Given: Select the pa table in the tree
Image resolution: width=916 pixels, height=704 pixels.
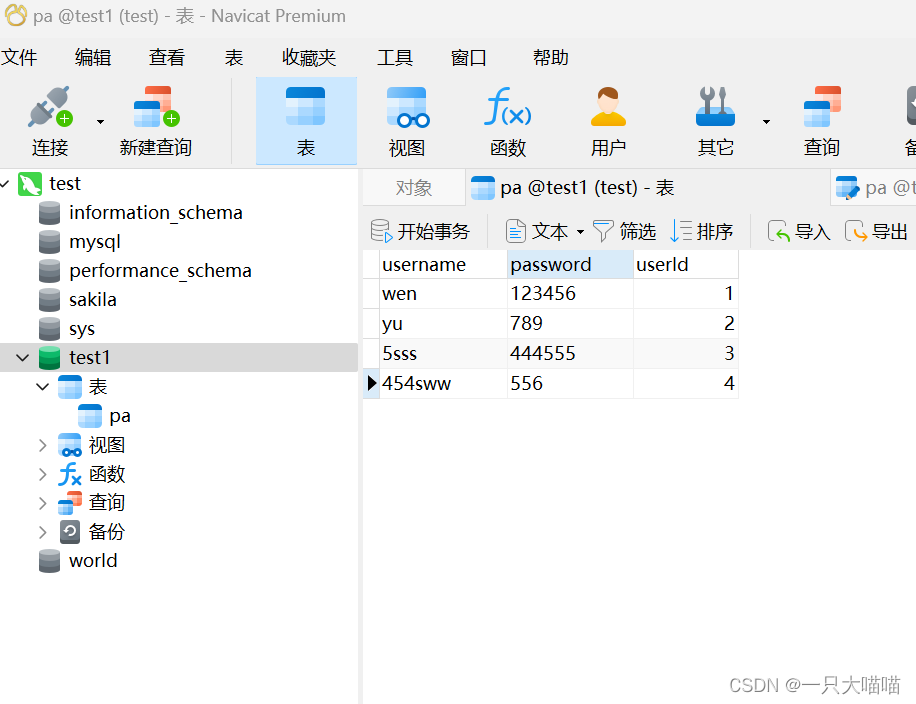Looking at the screenshot, I should (x=119, y=415).
